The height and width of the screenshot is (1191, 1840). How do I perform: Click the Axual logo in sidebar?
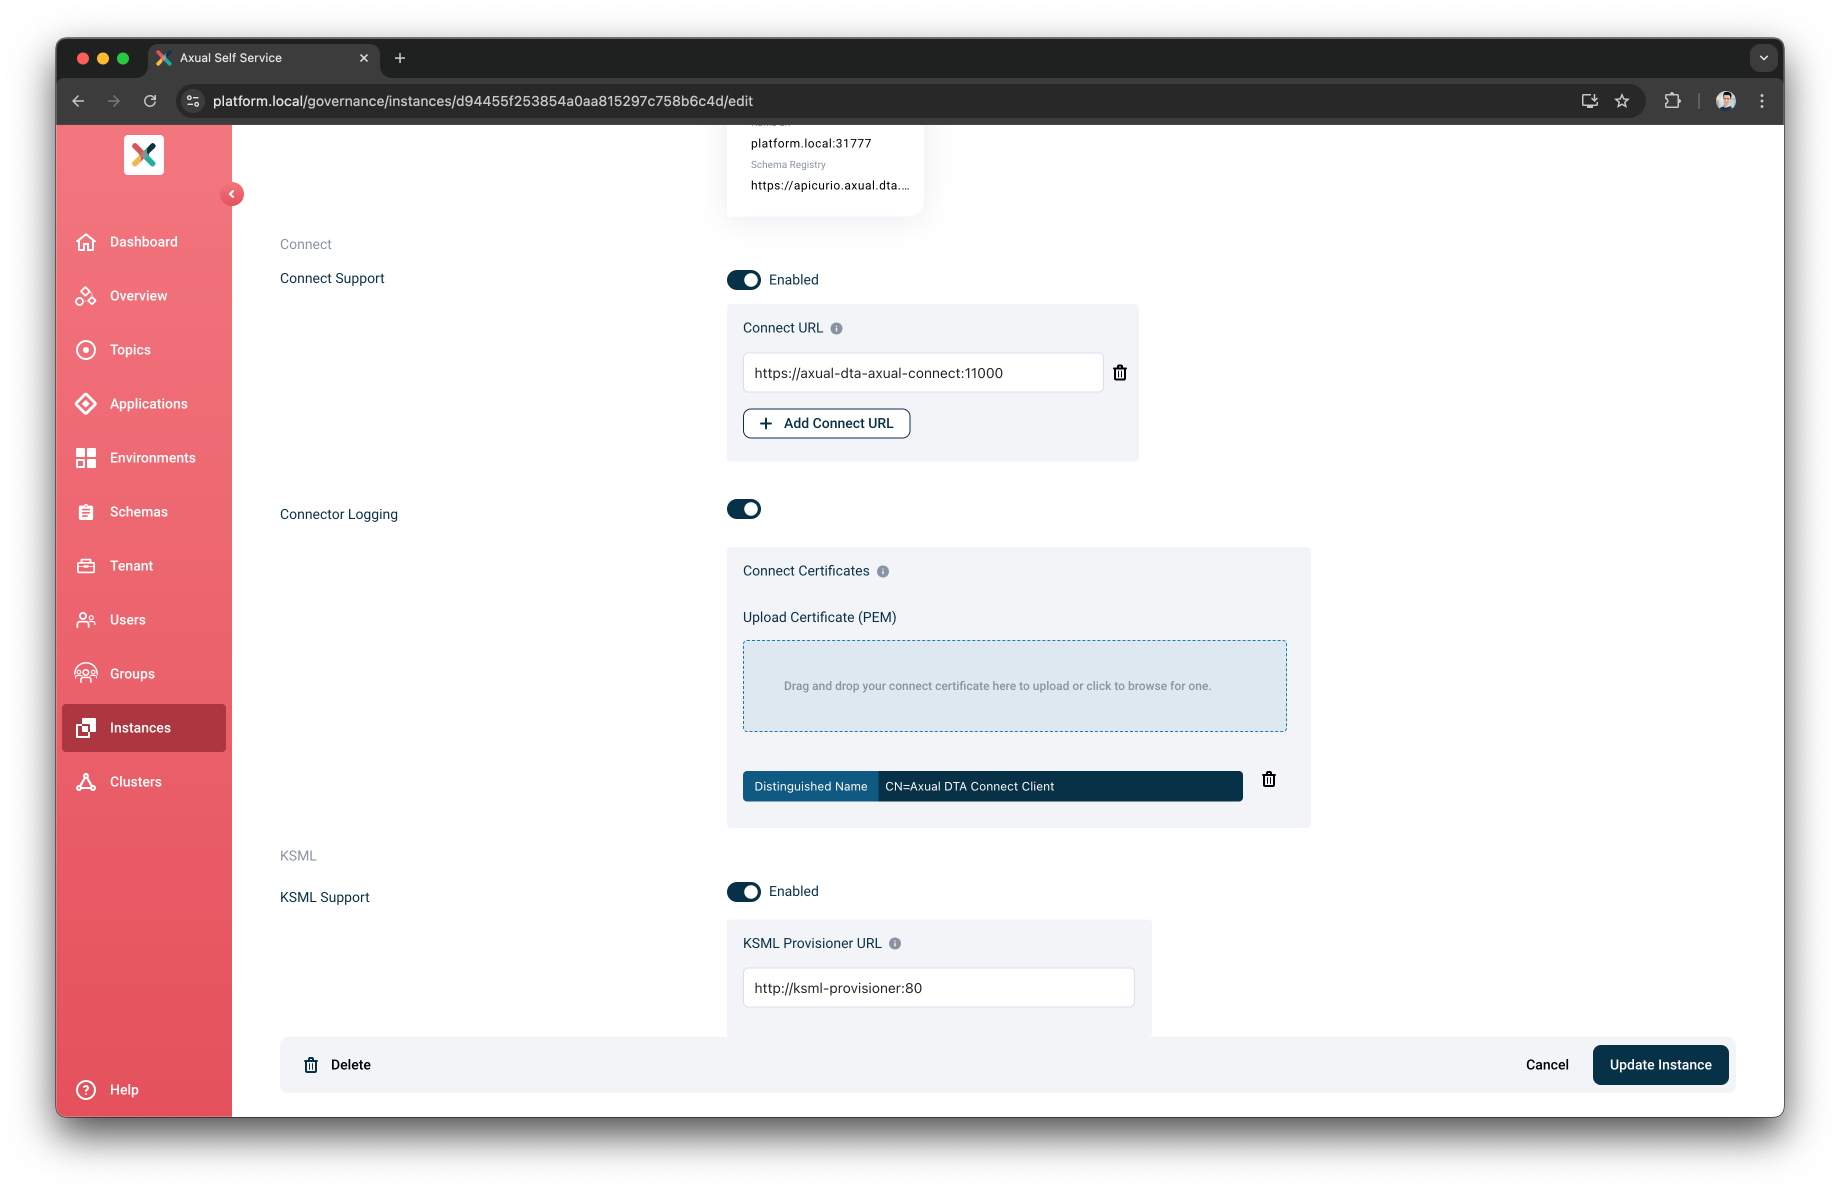144,155
